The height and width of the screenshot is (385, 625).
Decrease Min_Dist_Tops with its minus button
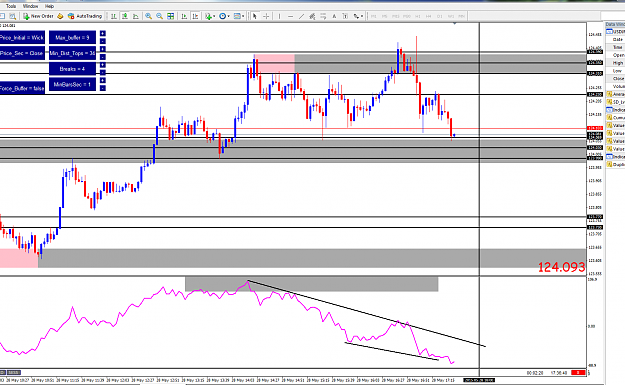(x=102, y=57)
